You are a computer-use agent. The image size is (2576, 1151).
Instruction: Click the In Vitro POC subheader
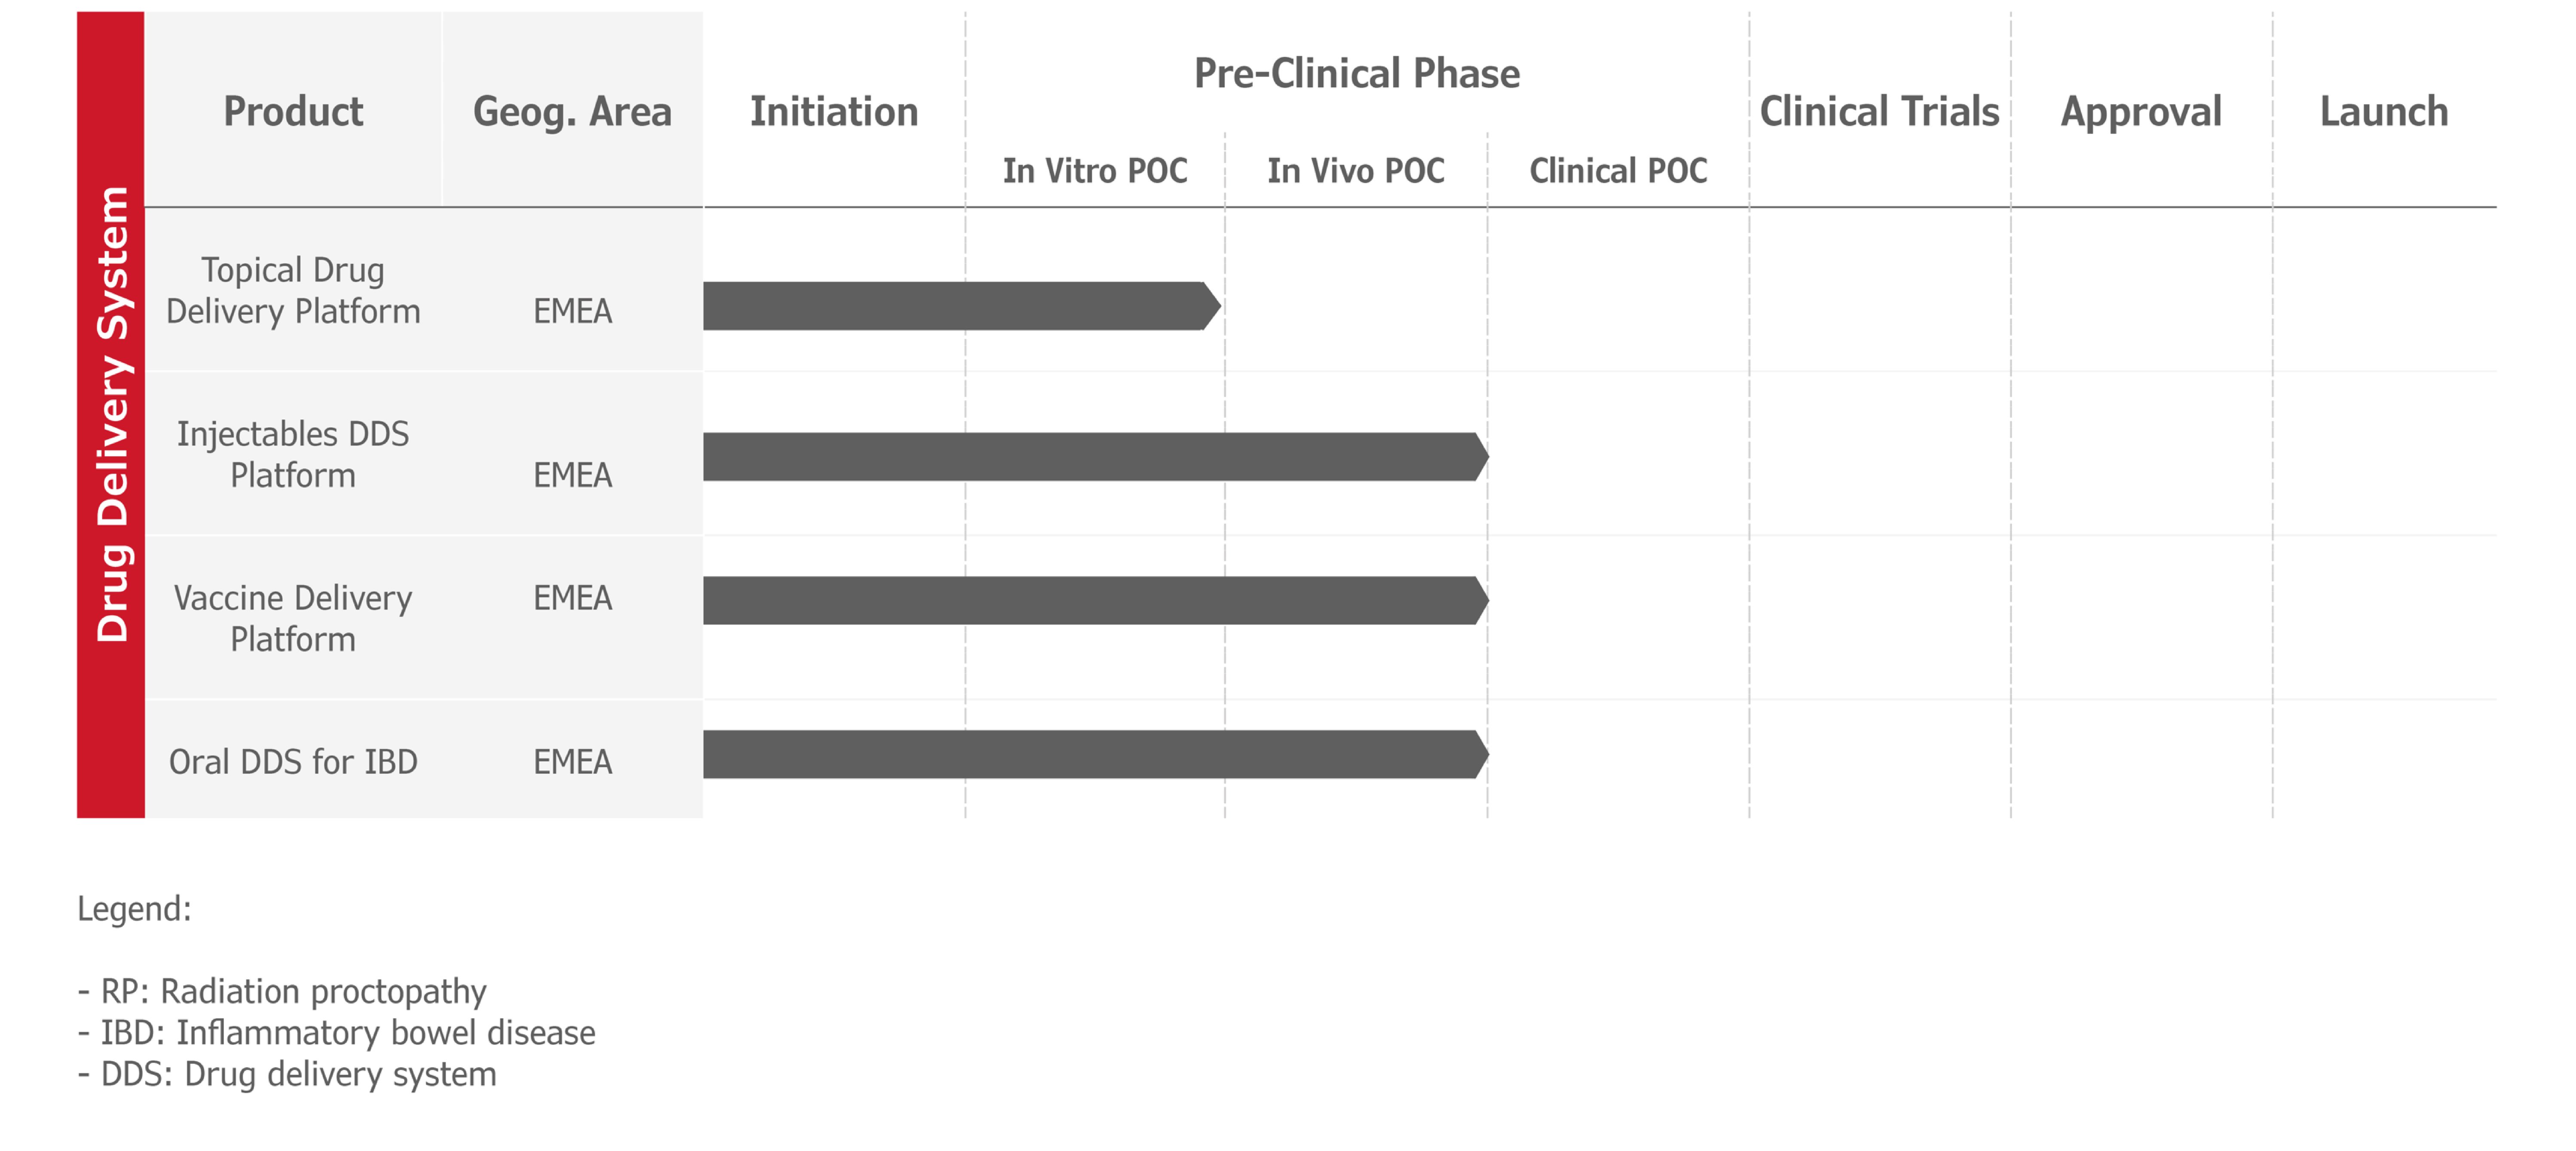[1095, 171]
